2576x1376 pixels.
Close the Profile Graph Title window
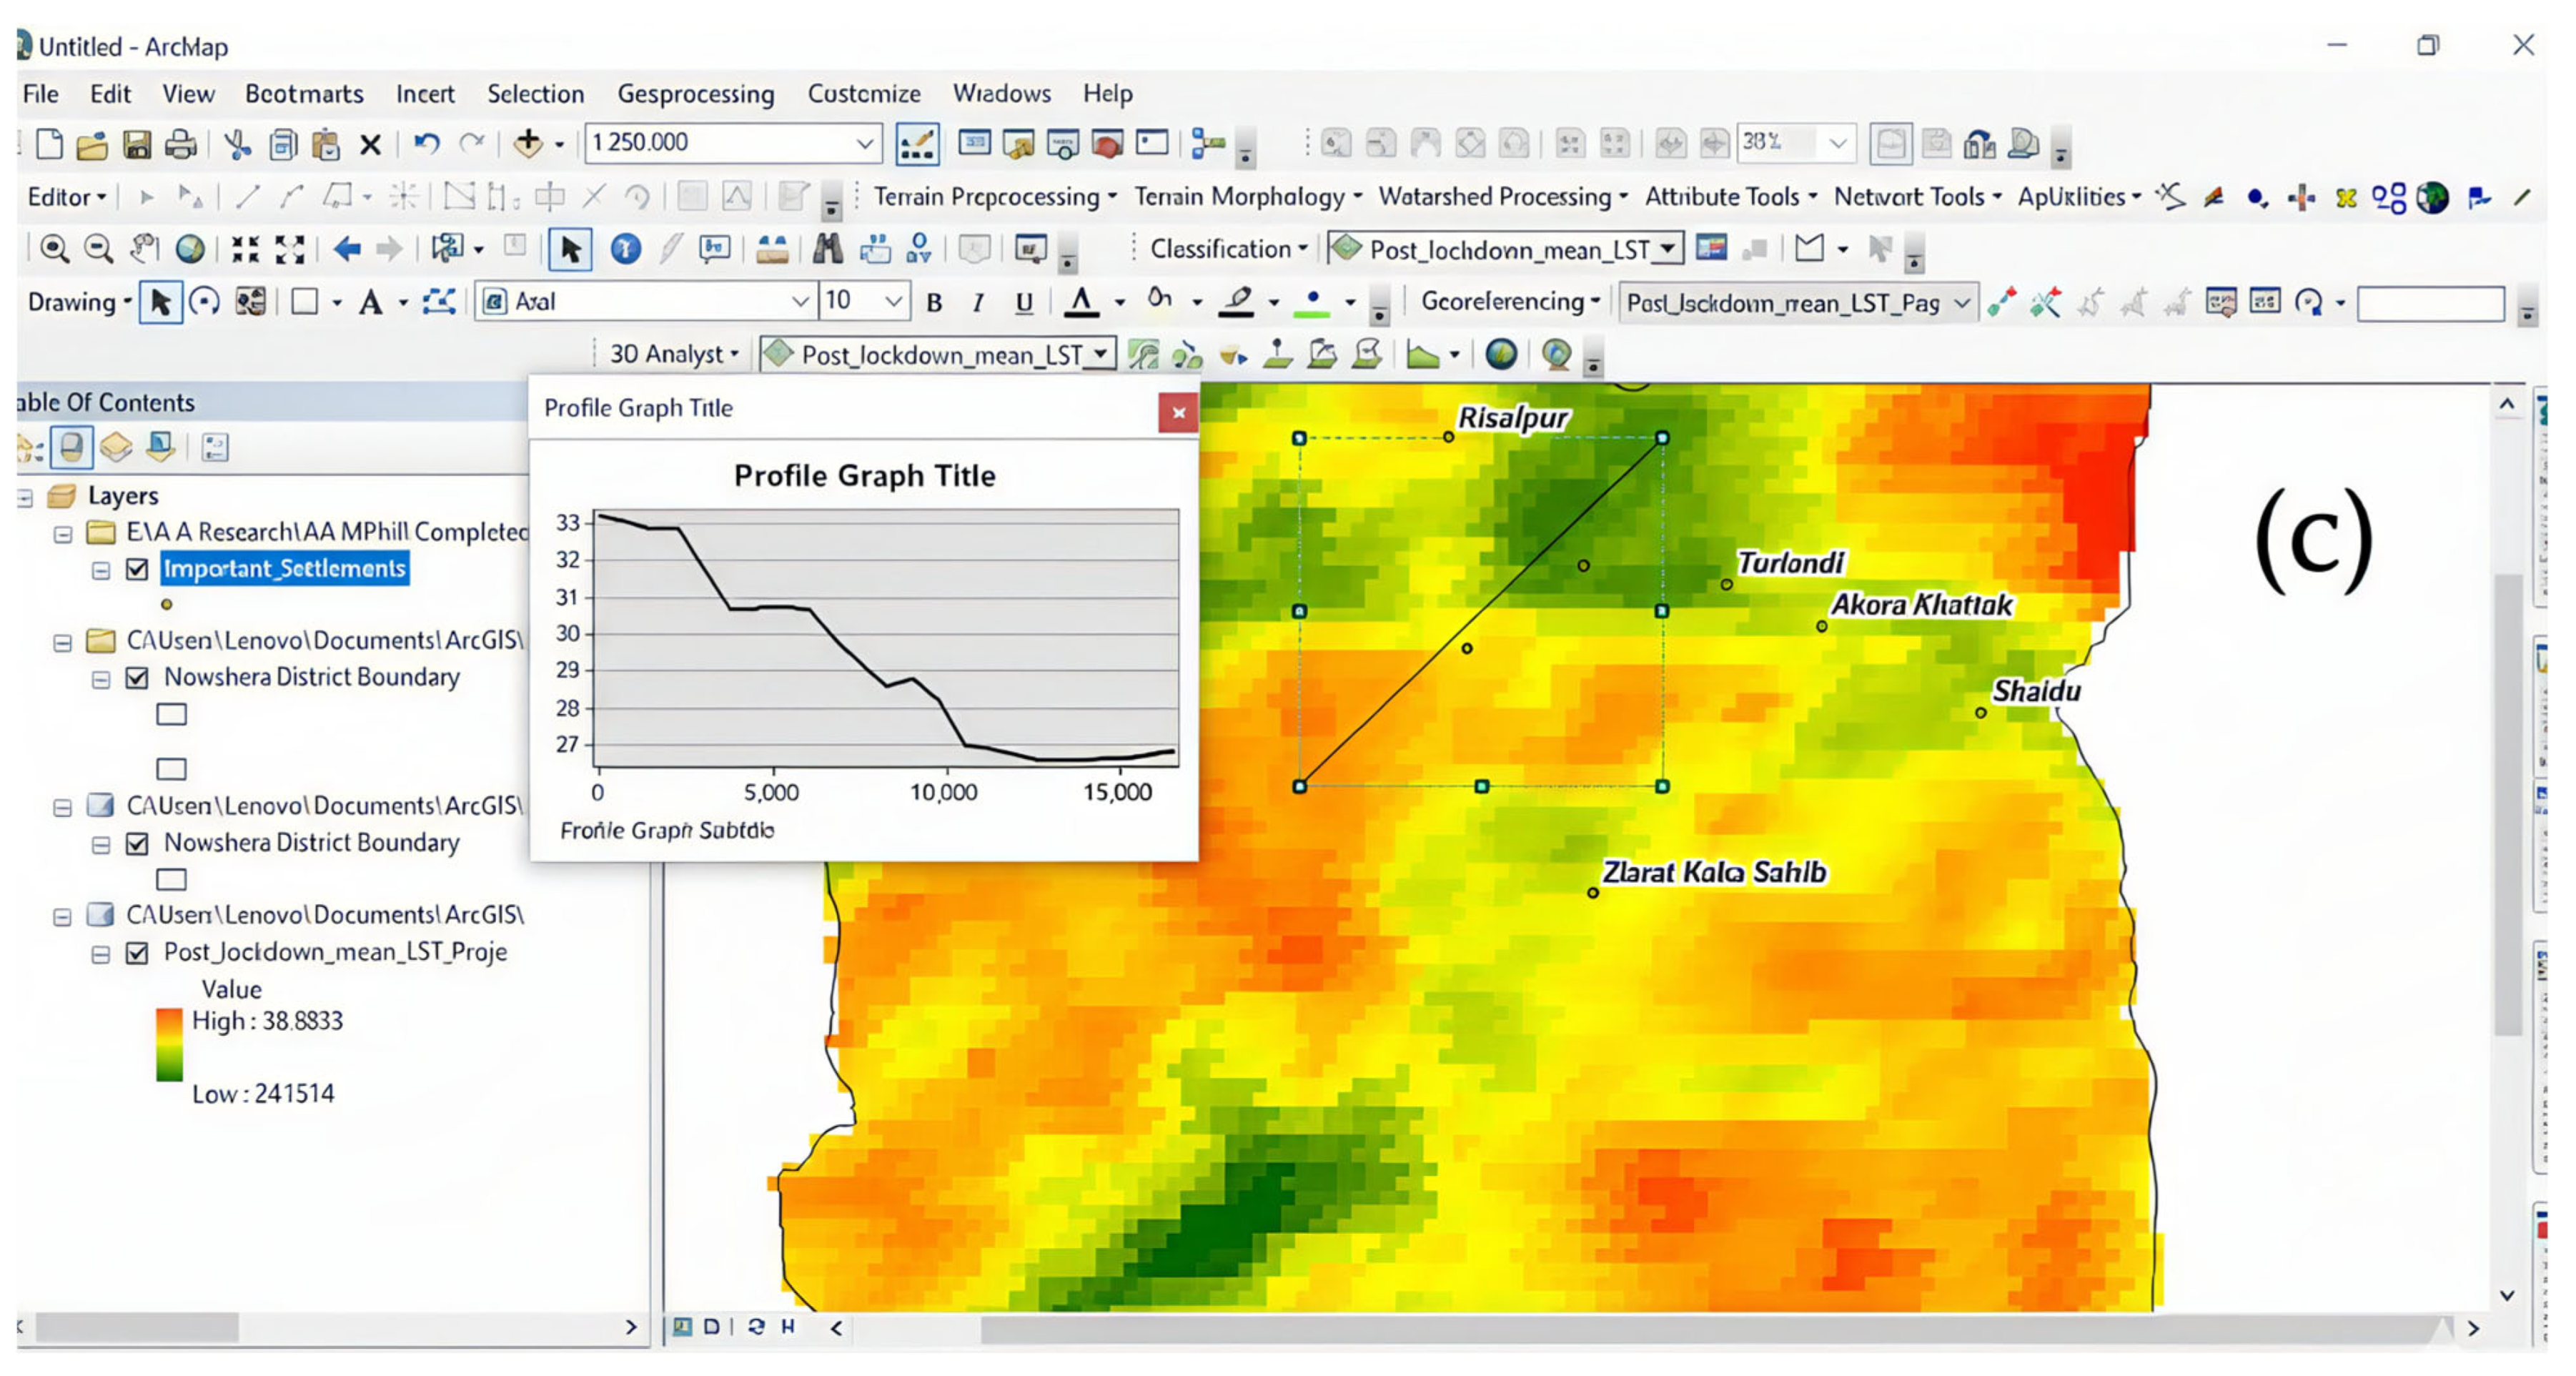click(x=1178, y=412)
